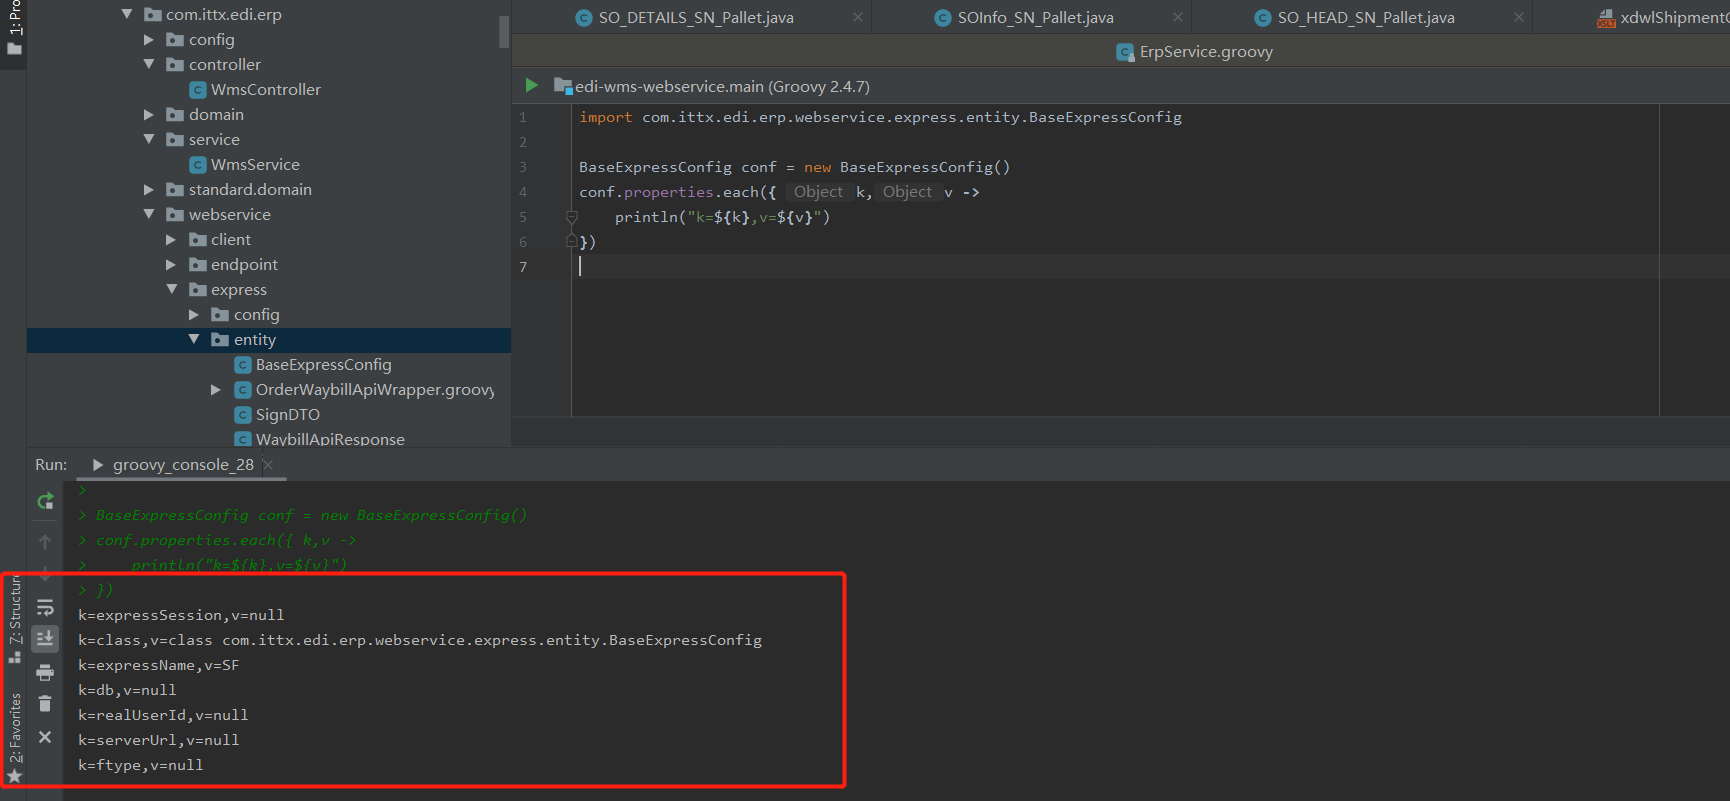Viewport: 1730px width, 801px height.
Task: Open the Z: Structure tool window
Action: [x=14, y=618]
